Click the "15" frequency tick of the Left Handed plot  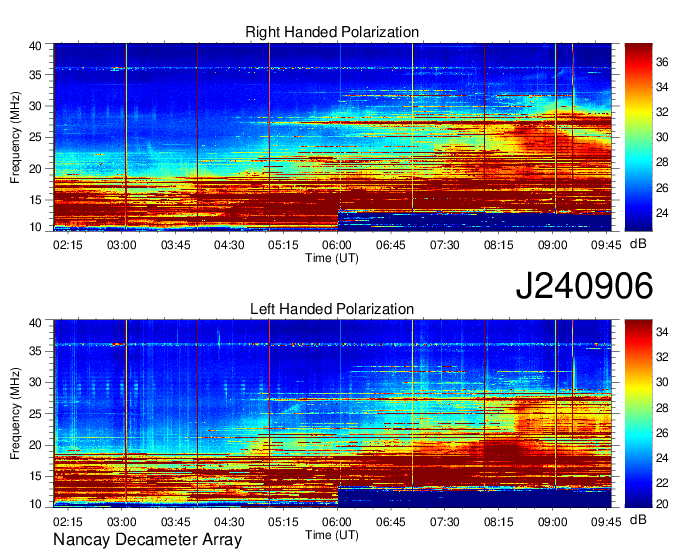[x=36, y=476]
